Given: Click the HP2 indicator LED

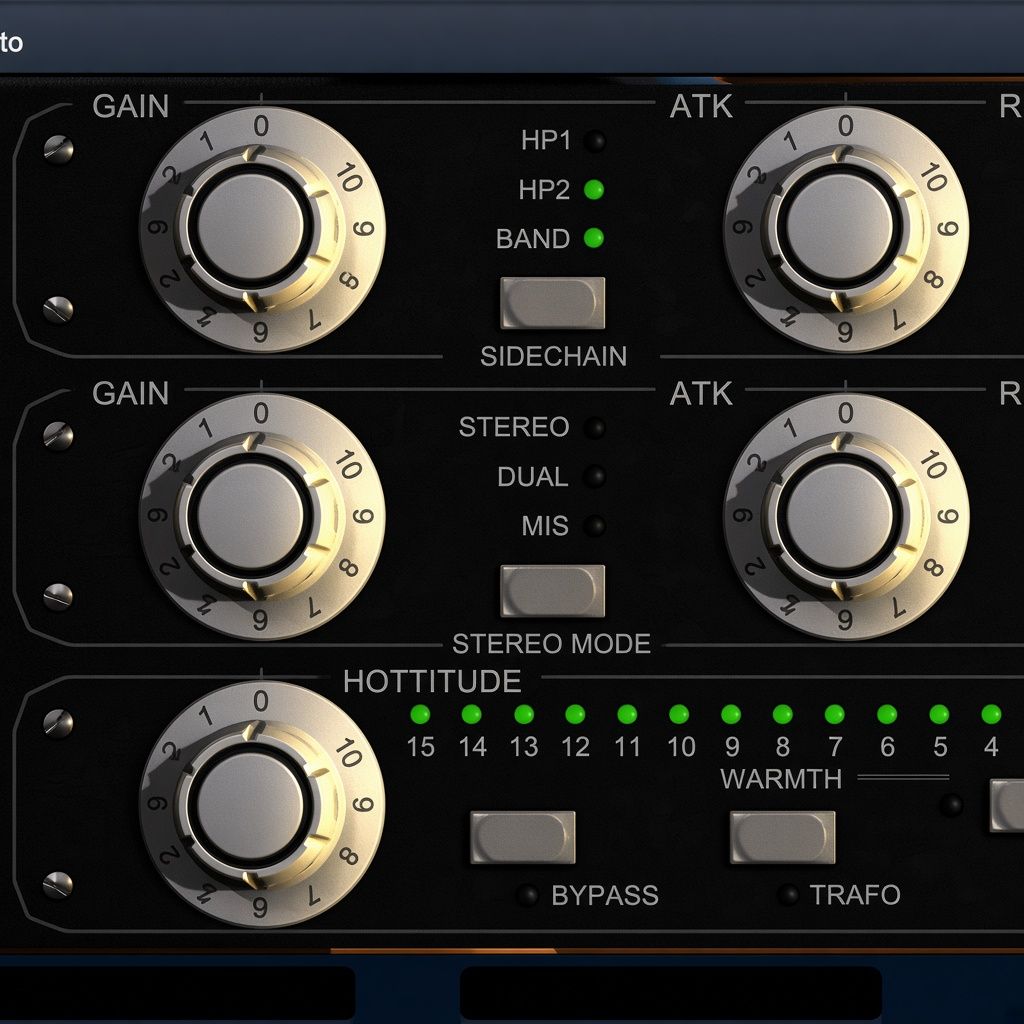Looking at the screenshot, I should pos(594,190).
